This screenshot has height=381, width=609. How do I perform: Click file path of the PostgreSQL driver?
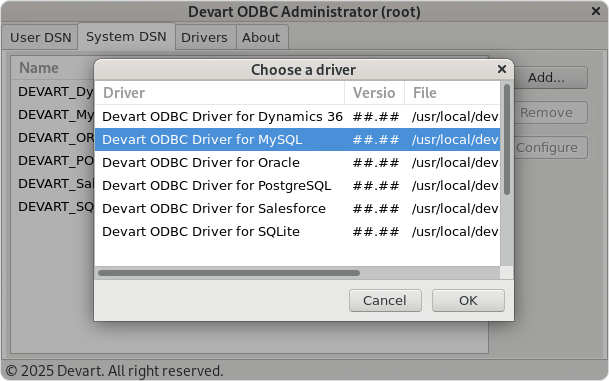click(x=455, y=185)
